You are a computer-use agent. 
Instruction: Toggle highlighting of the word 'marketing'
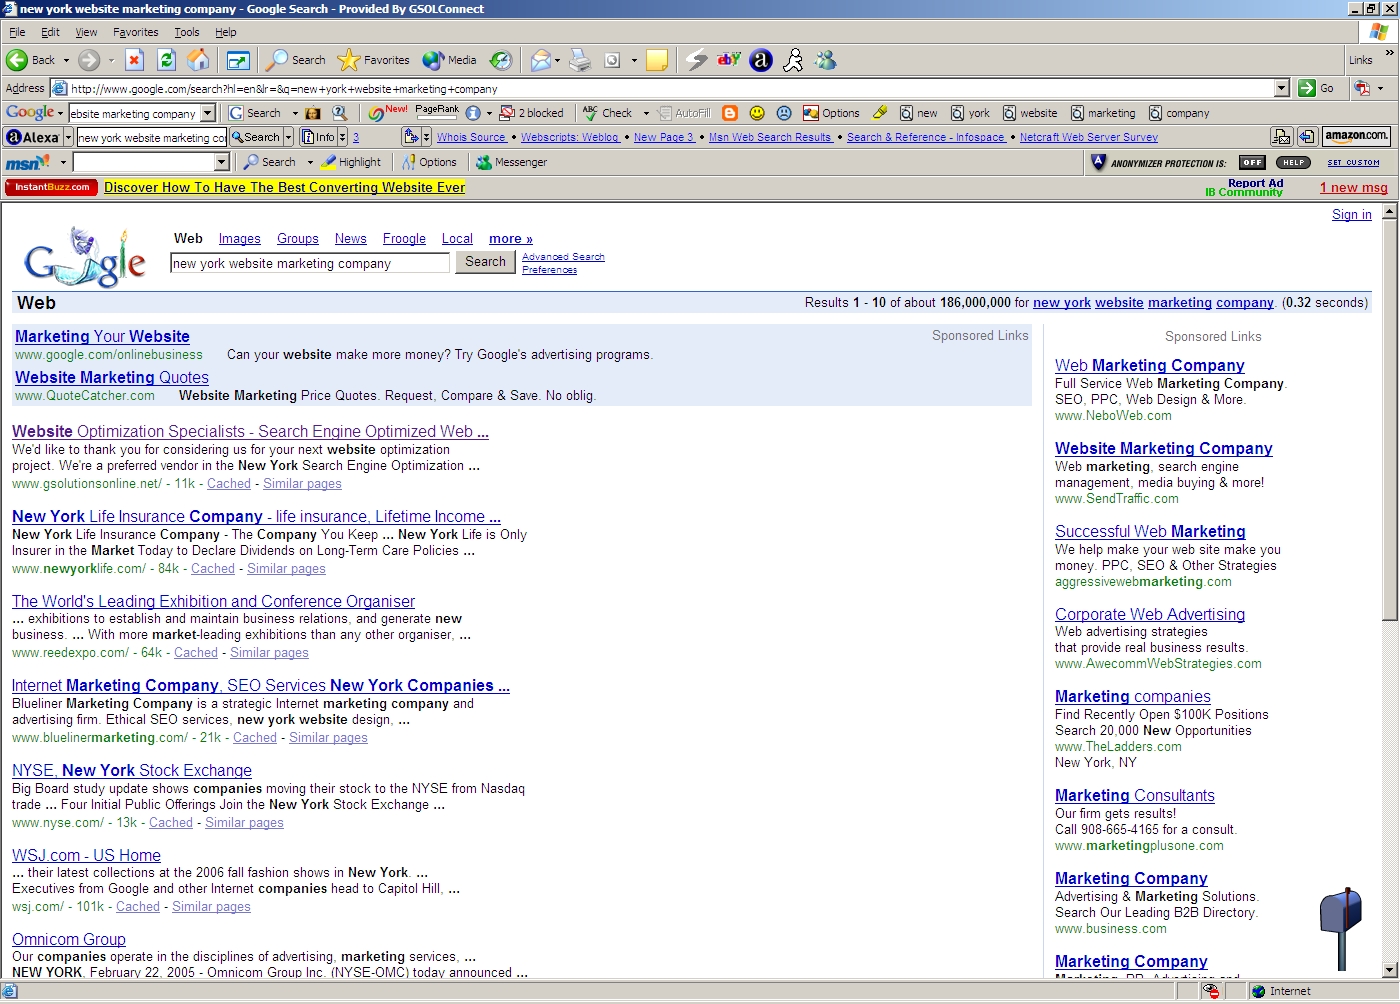pyautogui.click(x=1103, y=113)
